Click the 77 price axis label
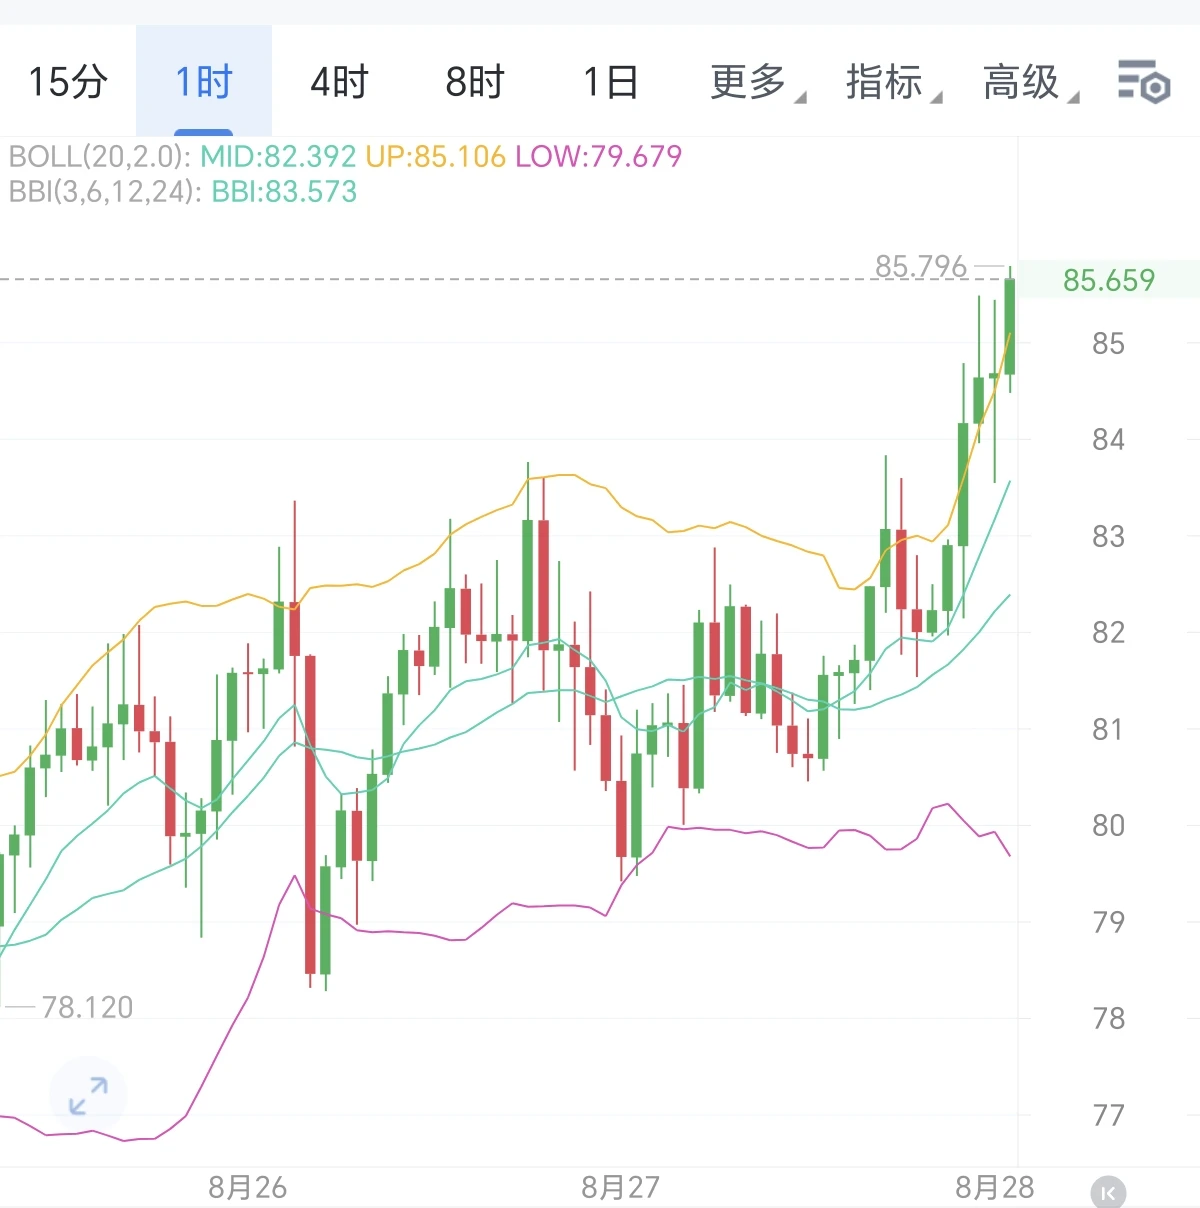The image size is (1200, 1208). (1108, 1115)
